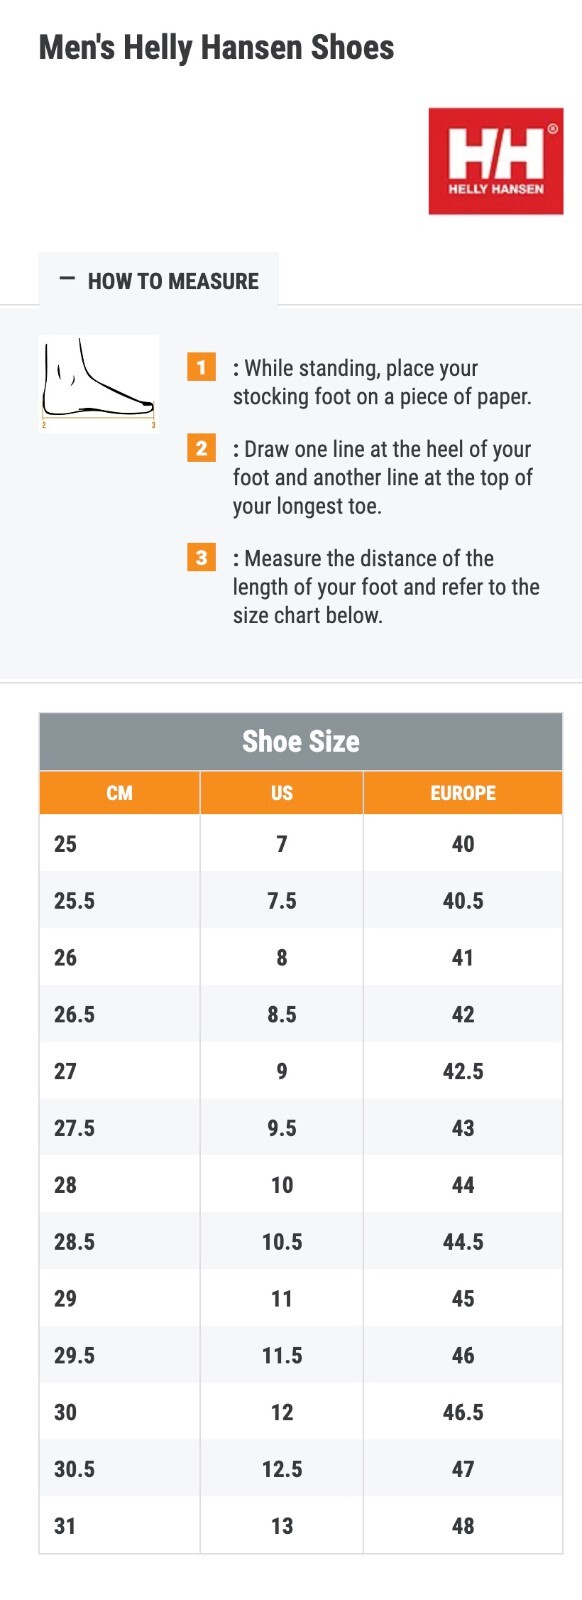Select the CM column header

118,793
